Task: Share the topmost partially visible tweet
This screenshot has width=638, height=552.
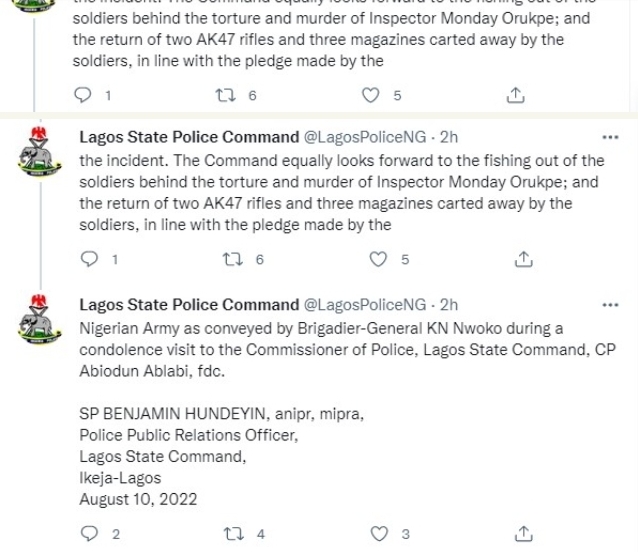Action: [515, 95]
